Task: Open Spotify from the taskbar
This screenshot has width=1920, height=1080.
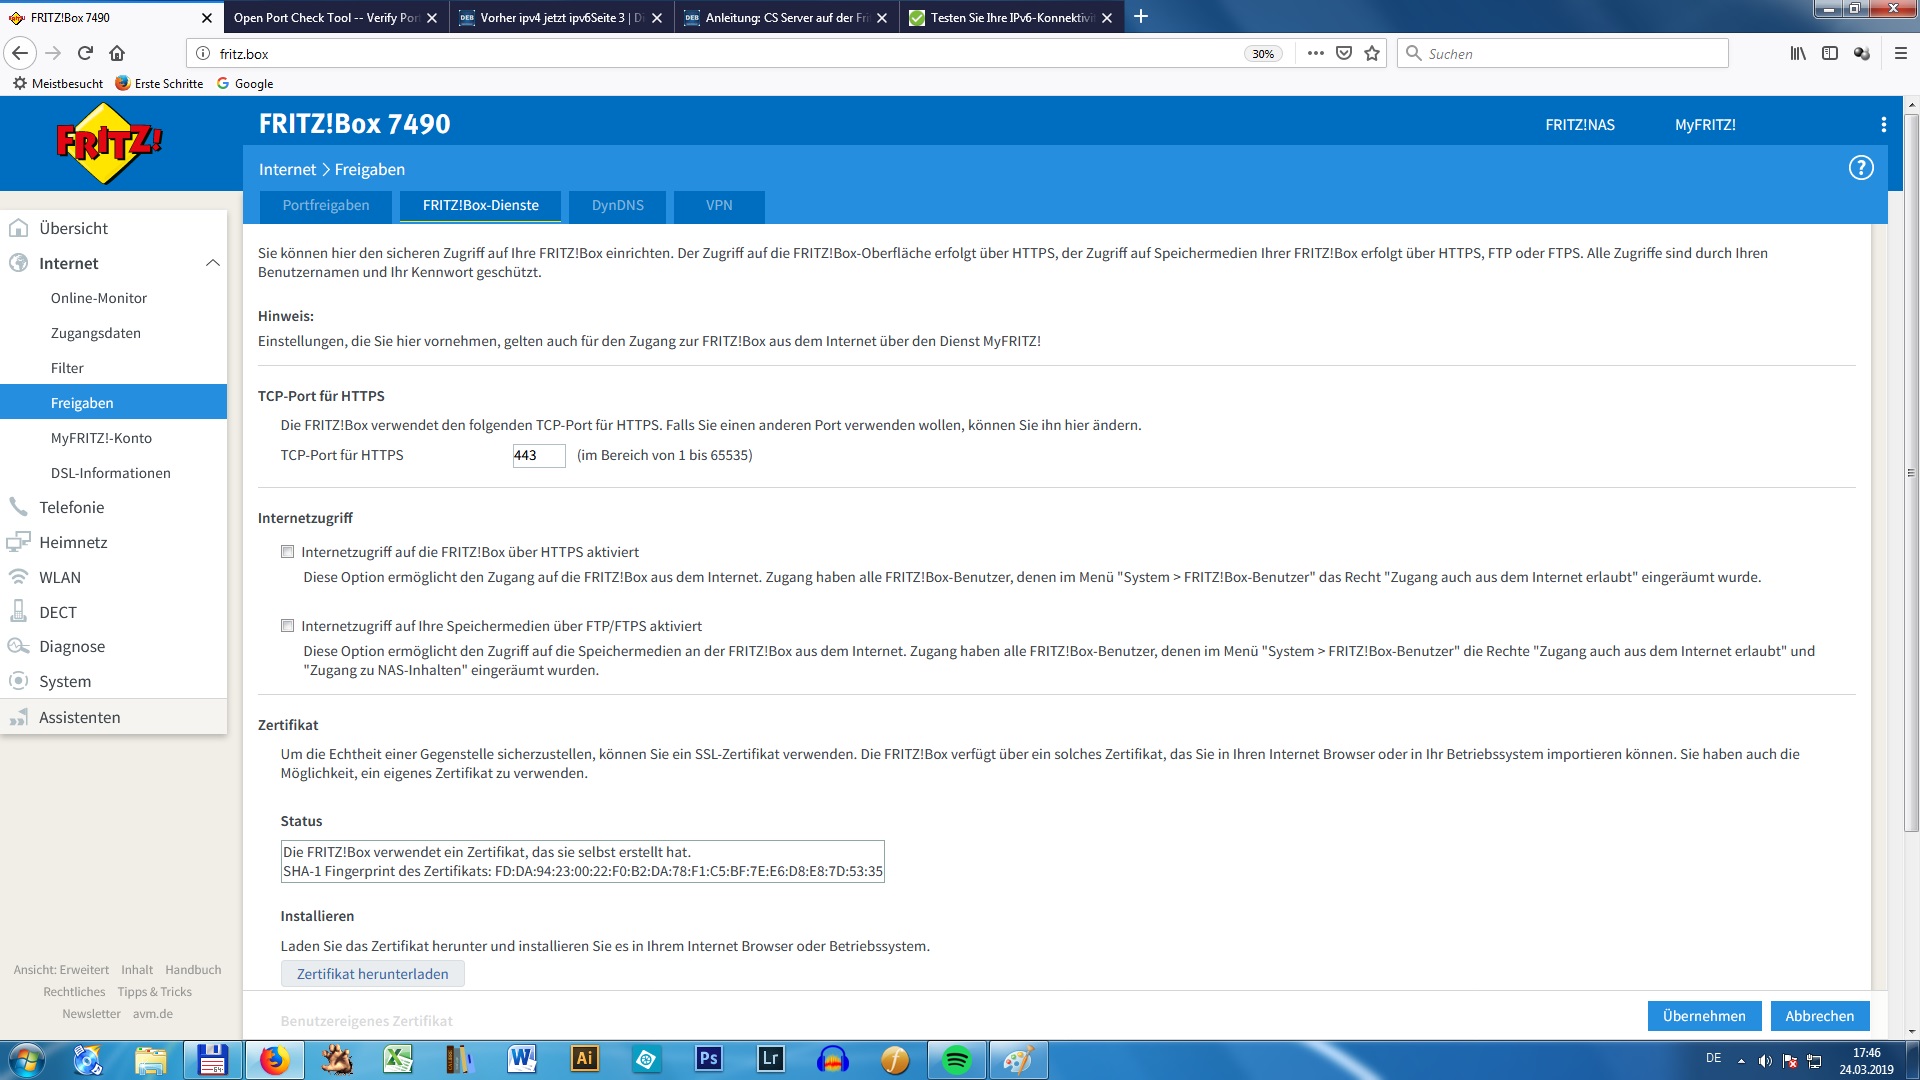Action: pos(956,1060)
